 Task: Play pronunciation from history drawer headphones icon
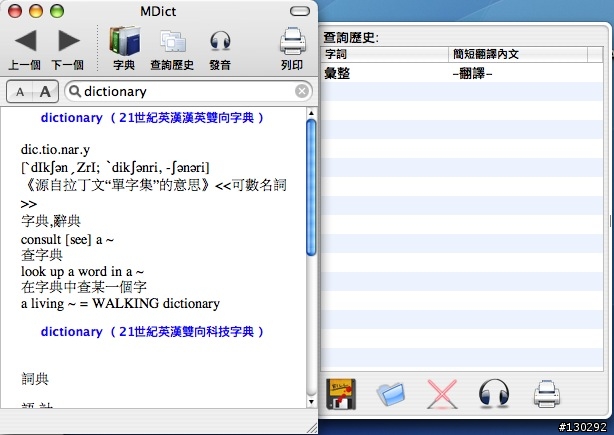494,393
